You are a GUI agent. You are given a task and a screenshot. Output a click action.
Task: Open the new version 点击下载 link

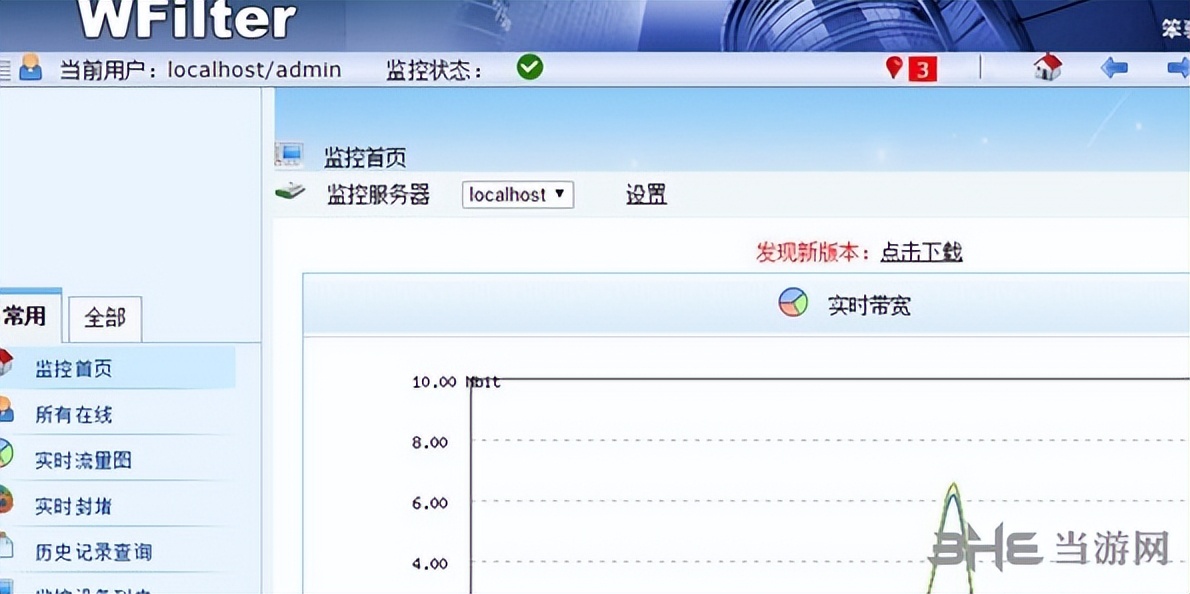[919, 252]
